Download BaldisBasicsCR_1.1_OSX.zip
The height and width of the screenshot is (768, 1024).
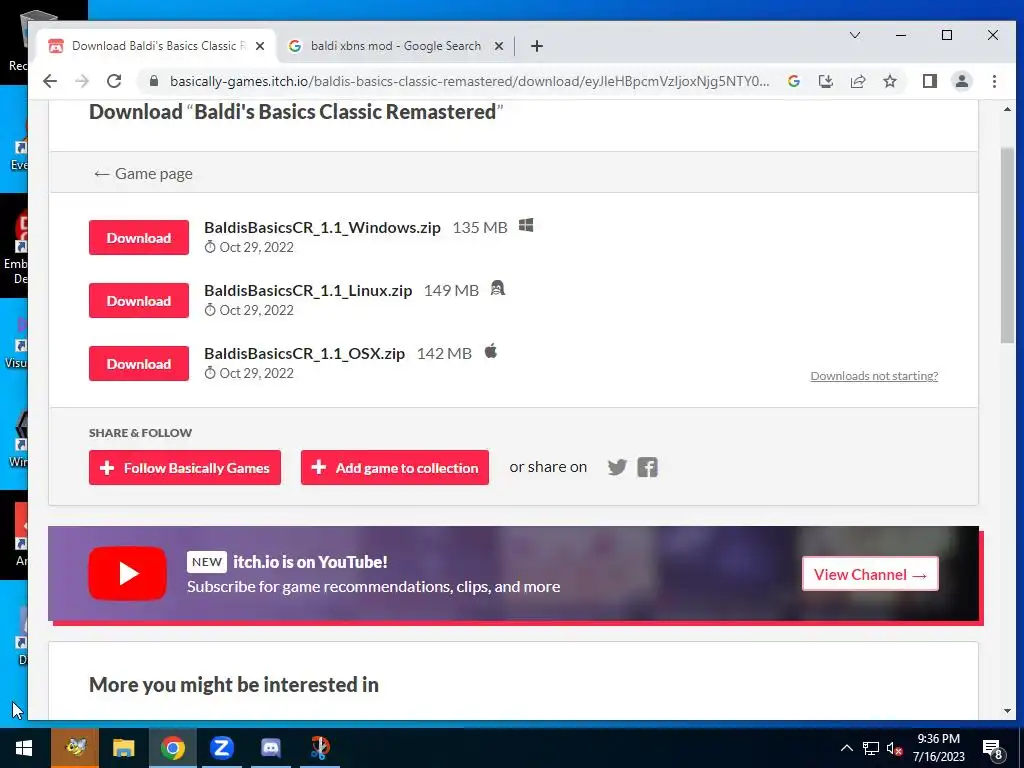139,364
